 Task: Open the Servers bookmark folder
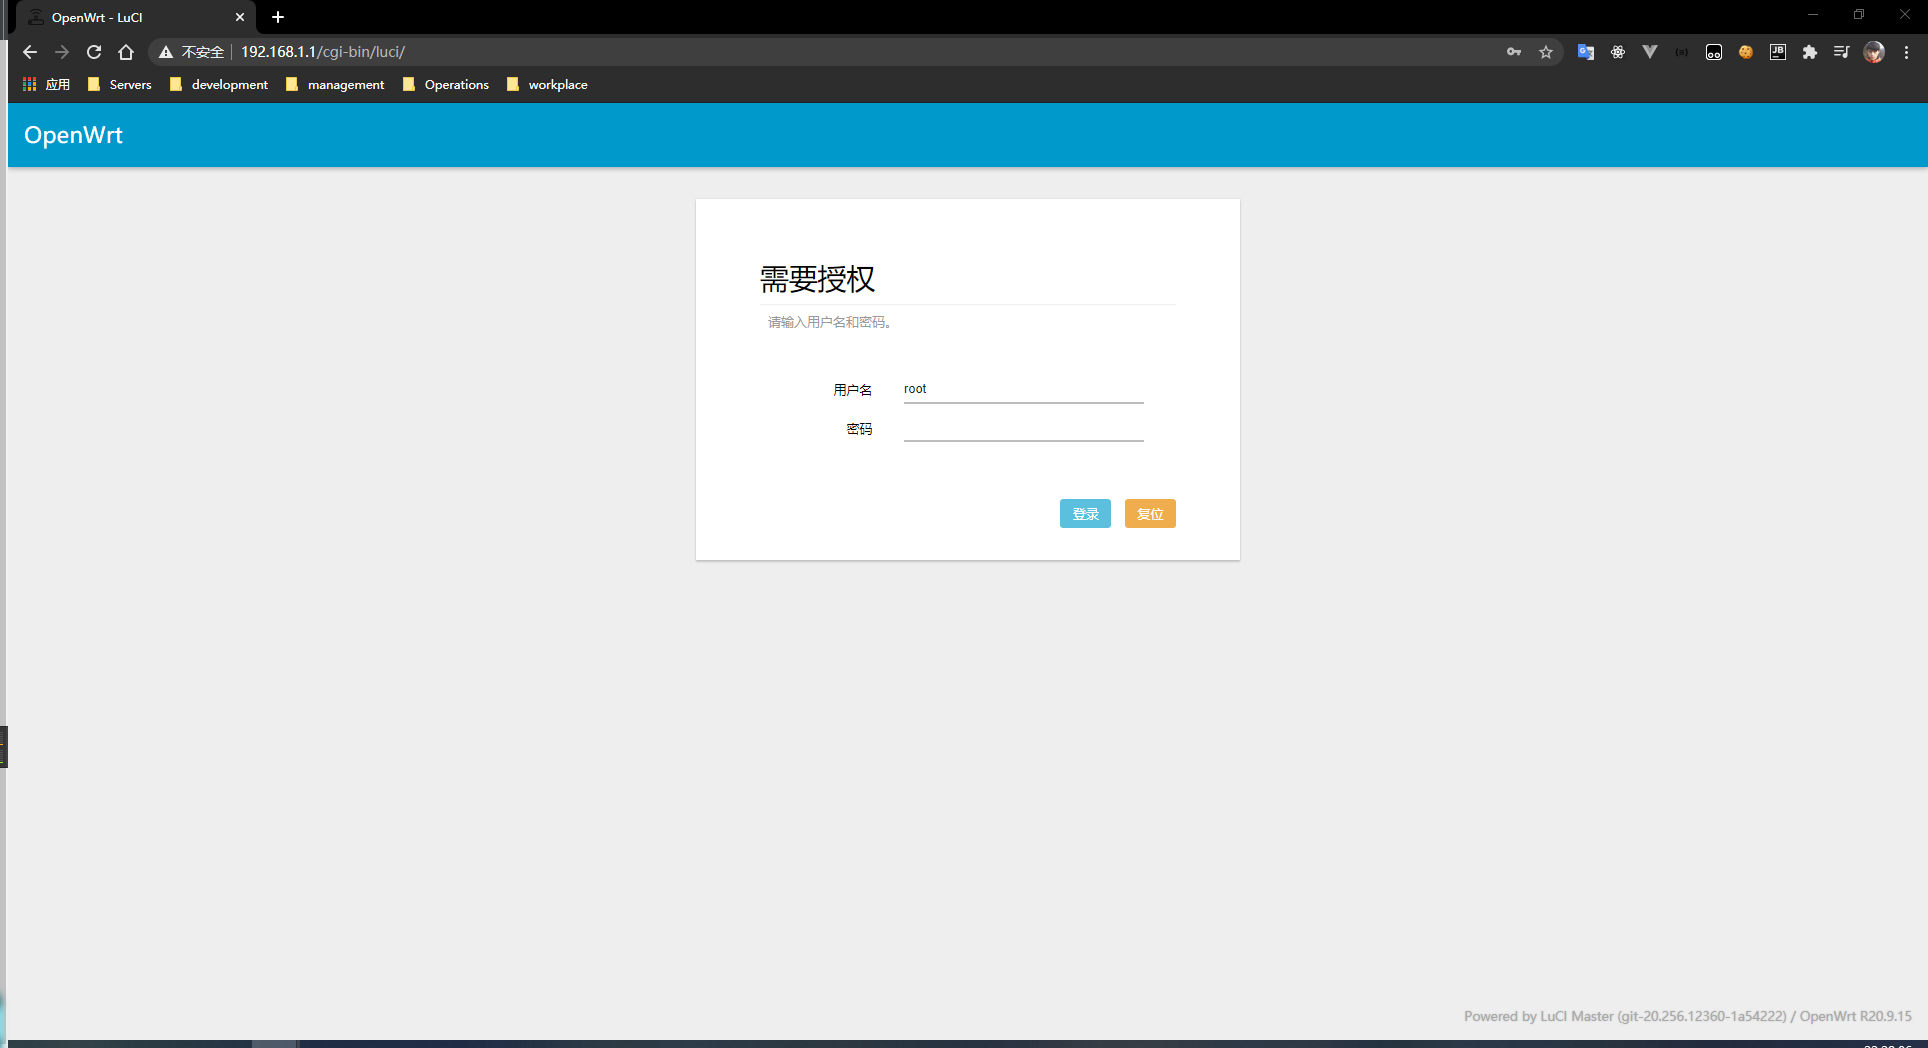click(120, 85)
